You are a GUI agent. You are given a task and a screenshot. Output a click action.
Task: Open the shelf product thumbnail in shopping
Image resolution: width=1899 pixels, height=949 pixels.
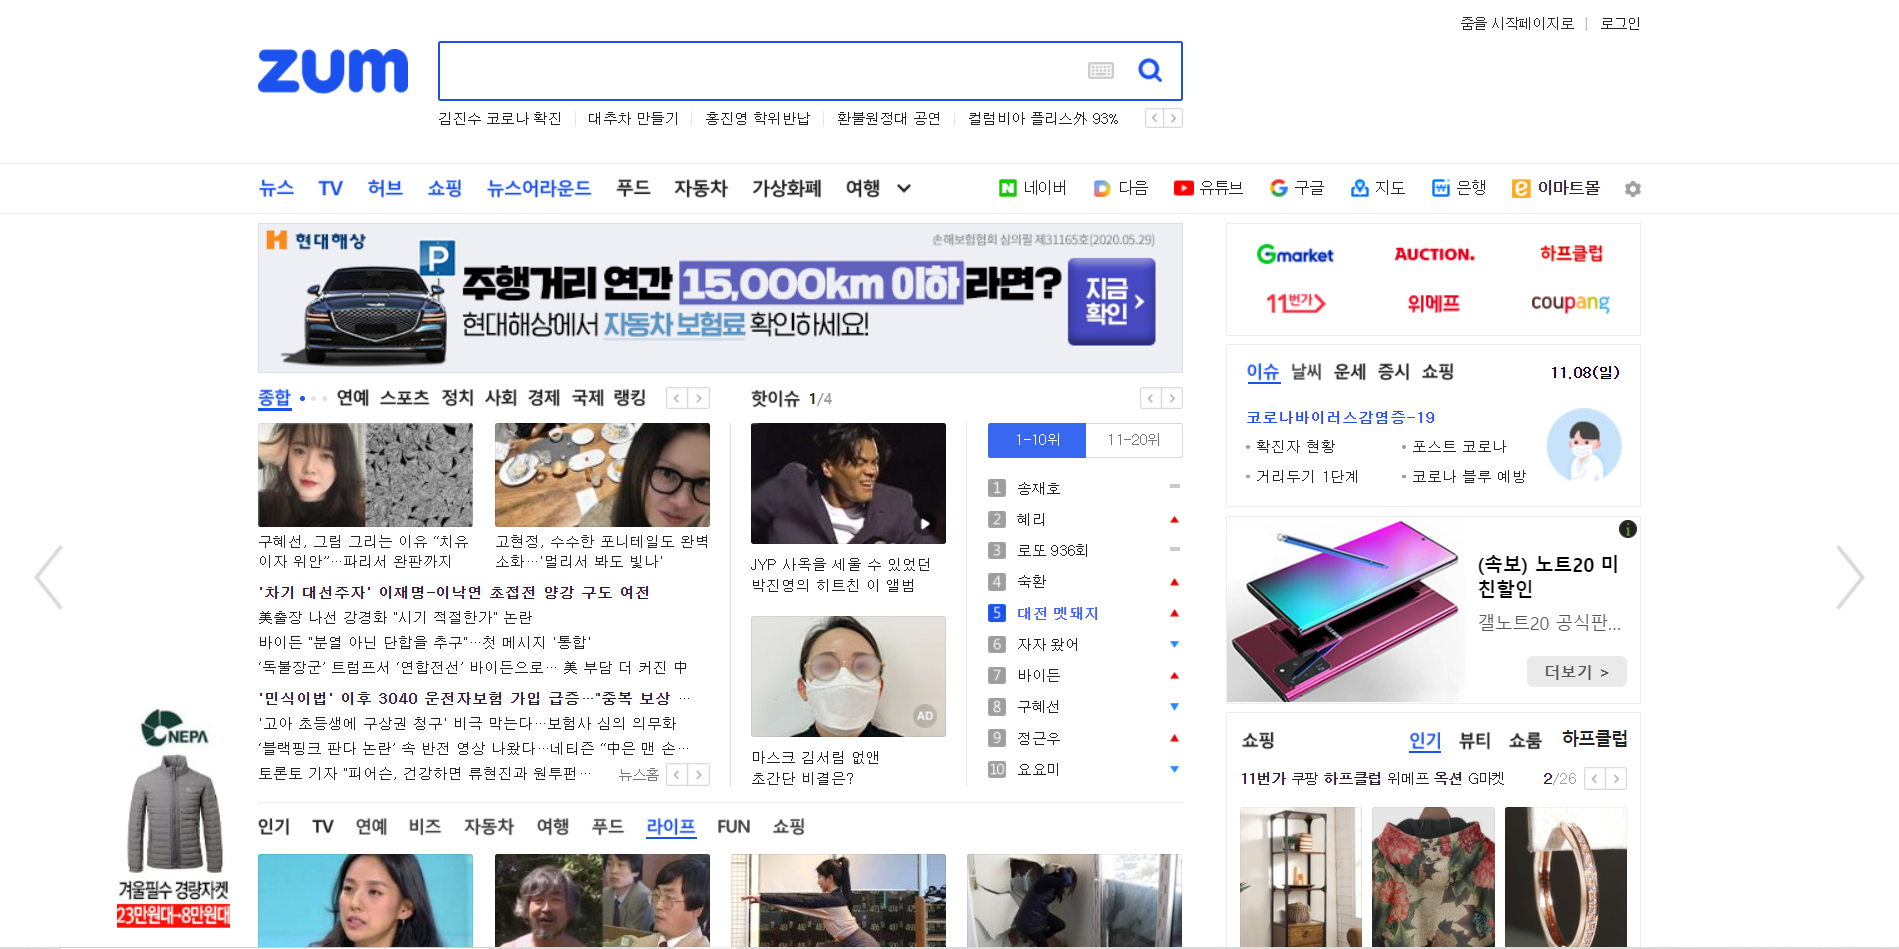(x=1300, y=877)
